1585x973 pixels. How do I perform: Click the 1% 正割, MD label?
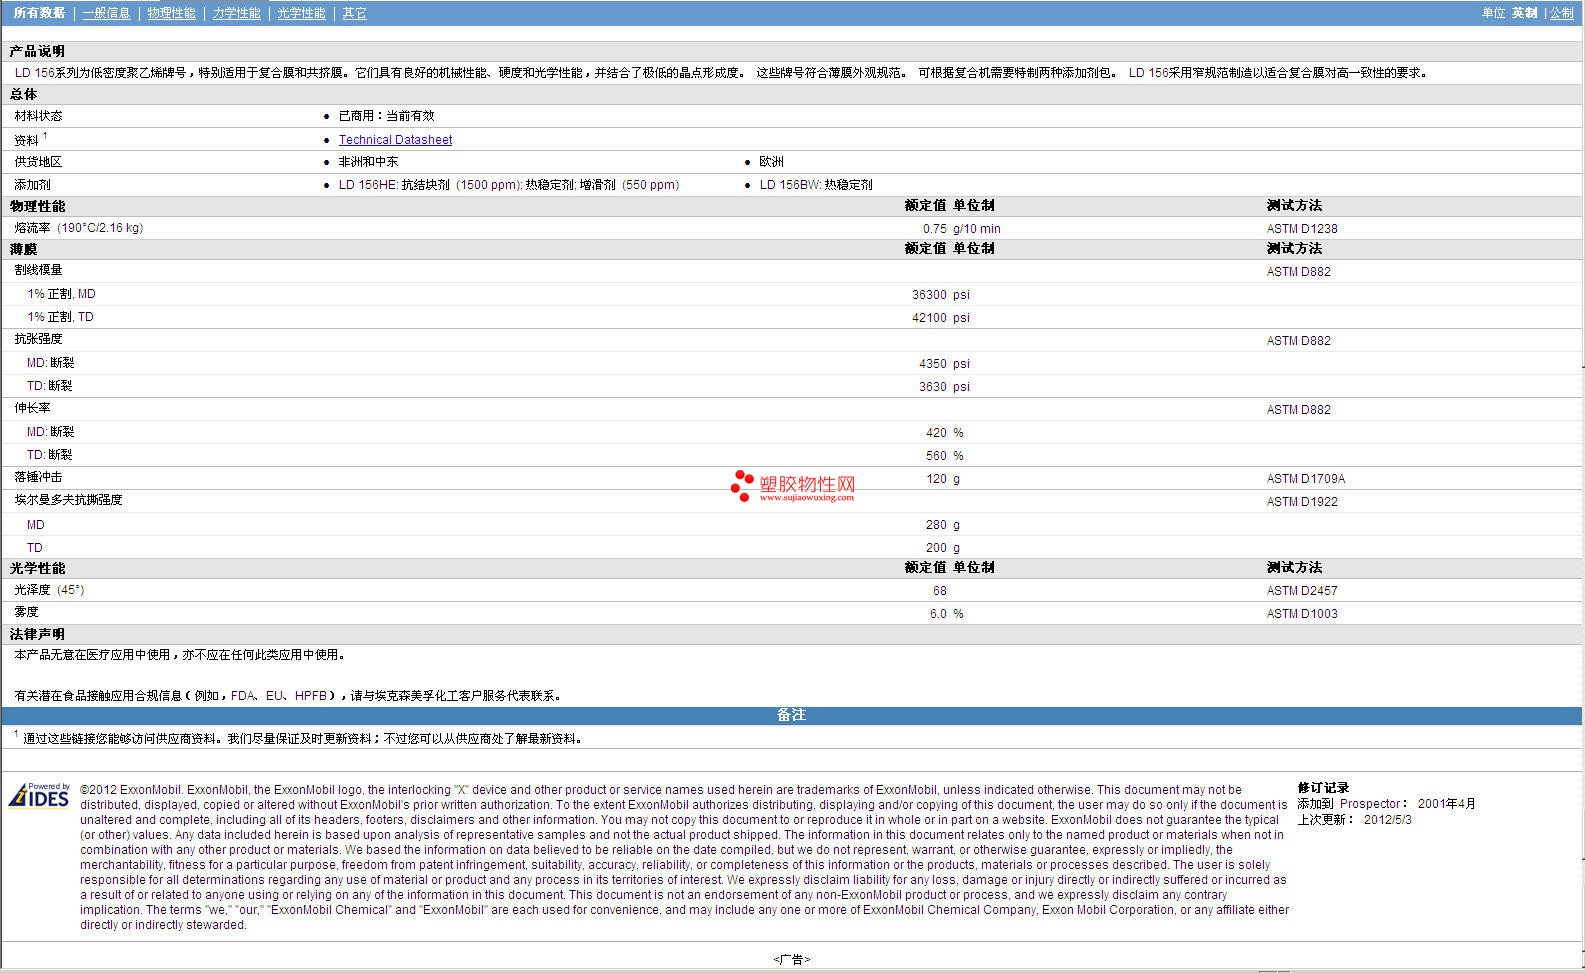61,294
